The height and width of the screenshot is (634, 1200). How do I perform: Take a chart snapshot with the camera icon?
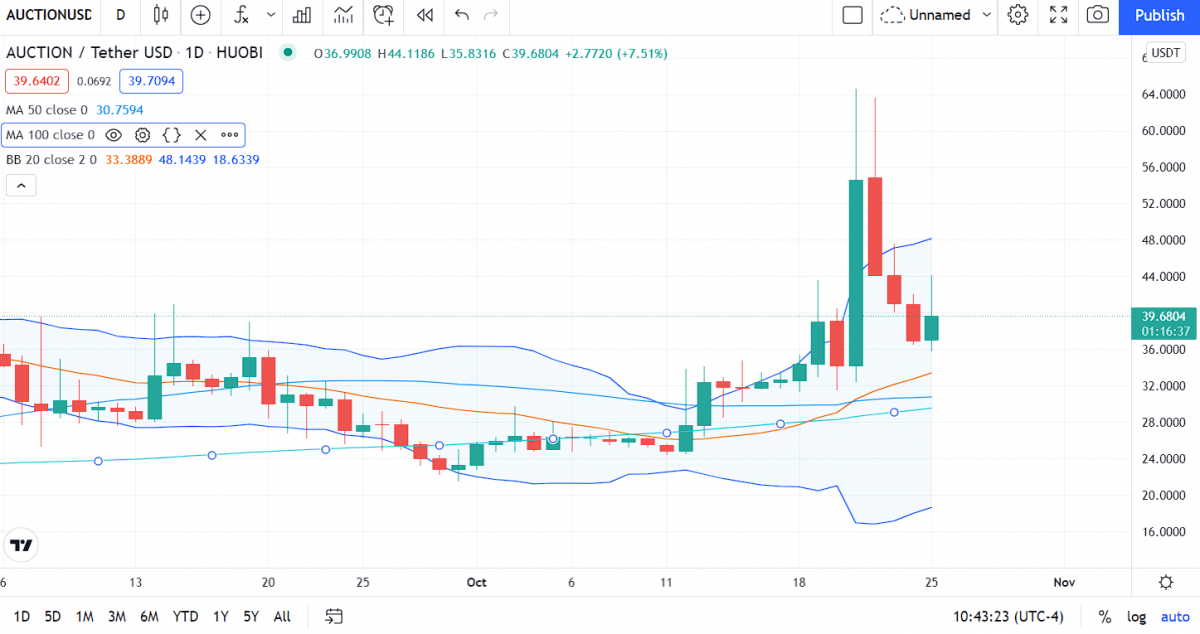click(1098, 15)
